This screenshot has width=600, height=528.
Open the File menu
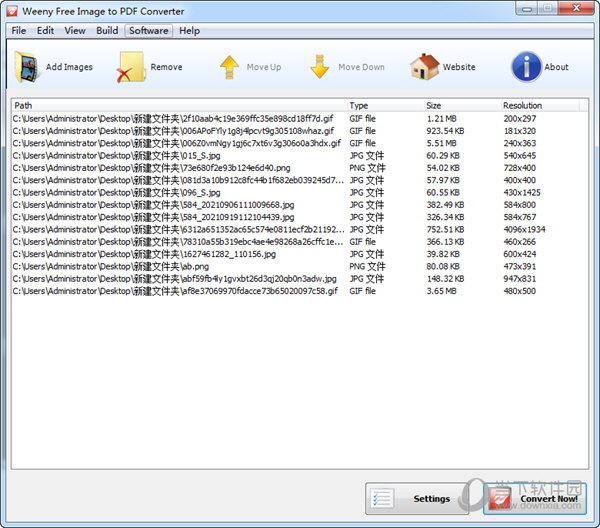coord(19,31)
